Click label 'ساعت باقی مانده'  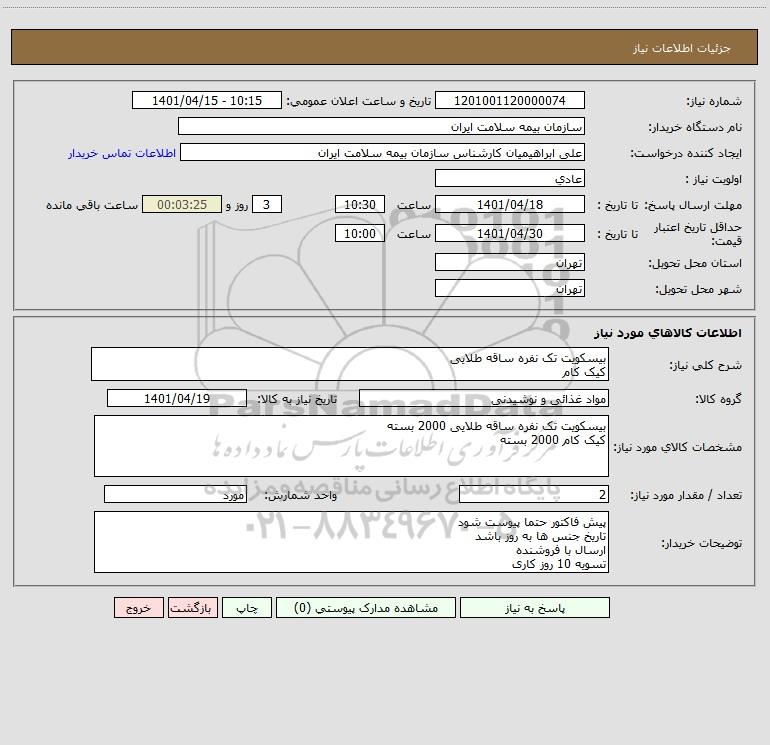click(92, 205)
